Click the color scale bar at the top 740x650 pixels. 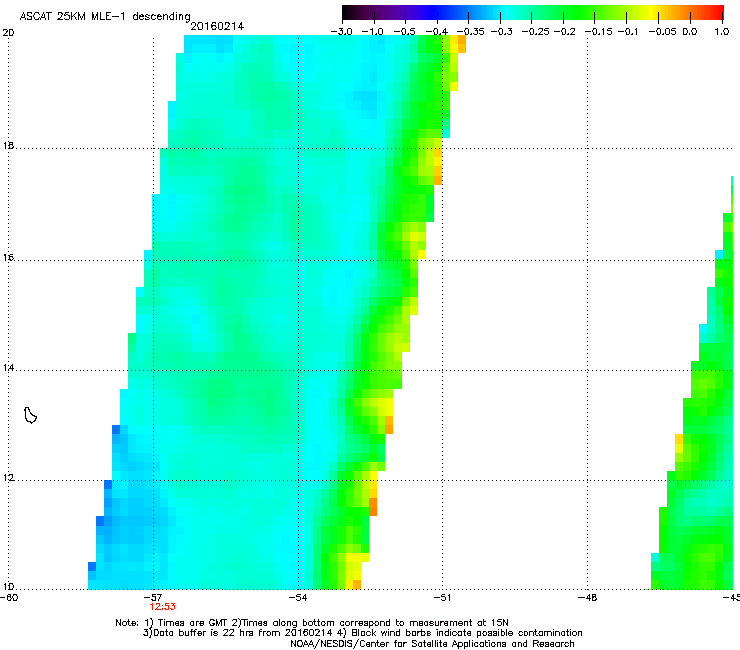533,12
